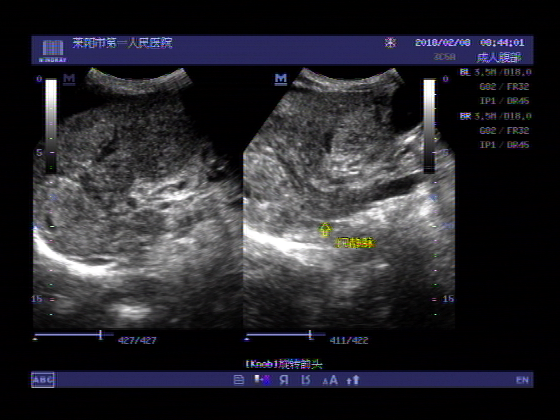
Task: Activate the right ultrasound image window
Action: coord(349,198)
